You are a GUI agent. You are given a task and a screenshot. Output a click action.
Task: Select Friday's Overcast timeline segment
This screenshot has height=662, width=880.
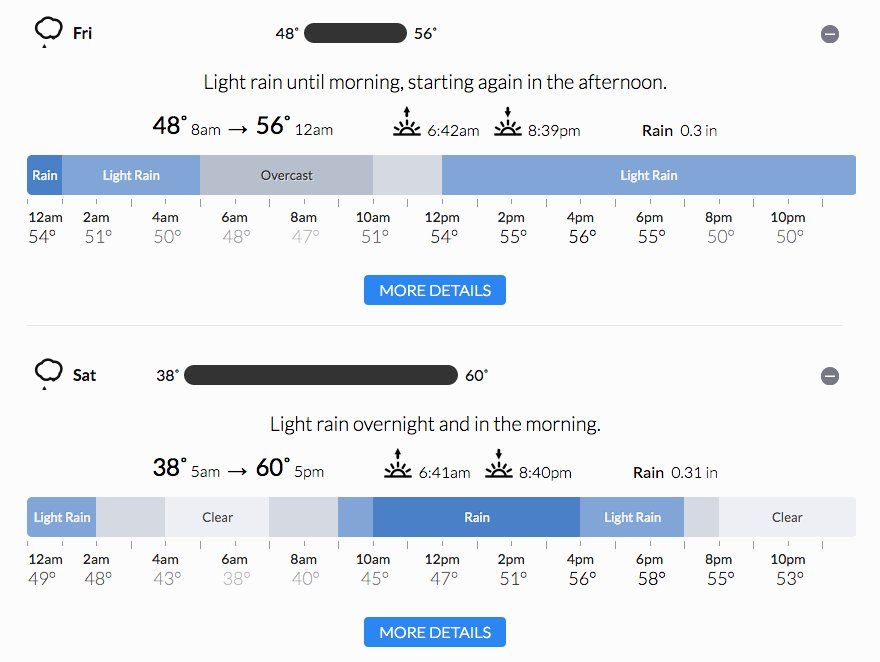point(287,175)
